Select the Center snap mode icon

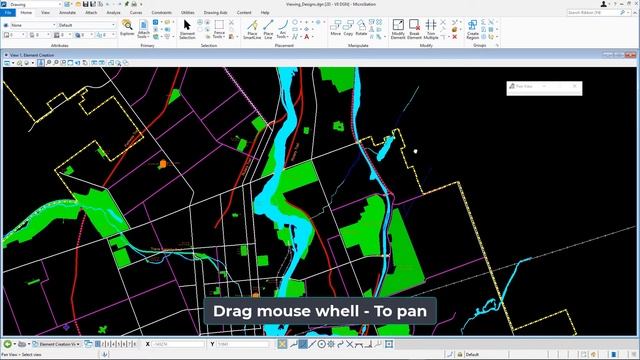(322, 344)
